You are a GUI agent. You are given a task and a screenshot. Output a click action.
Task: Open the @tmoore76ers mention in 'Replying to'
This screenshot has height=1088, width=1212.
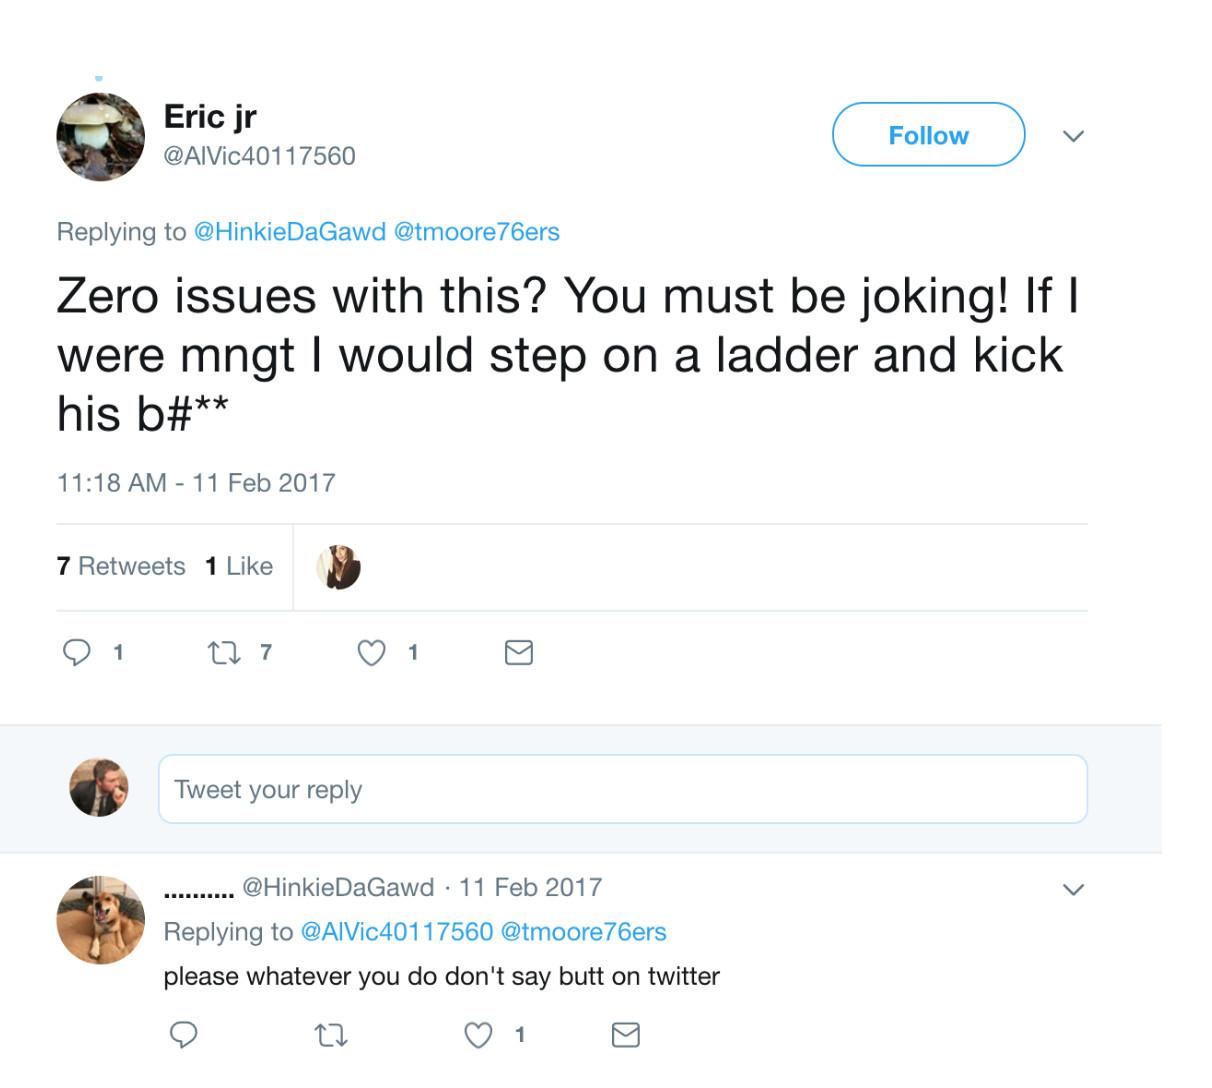point(477,232)
